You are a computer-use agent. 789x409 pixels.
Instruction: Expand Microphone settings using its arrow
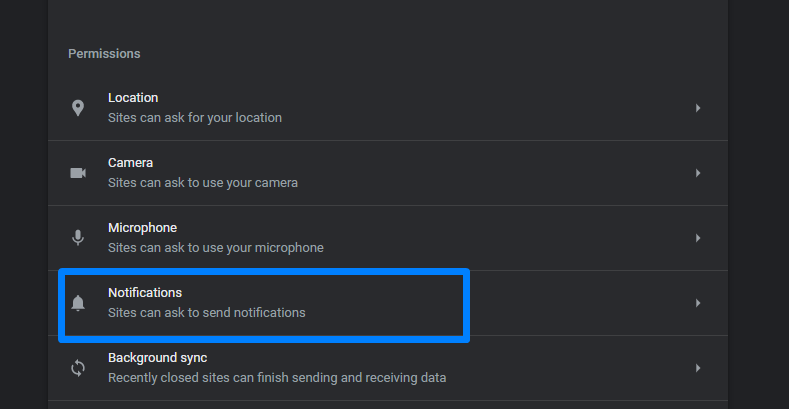(698, 238)
